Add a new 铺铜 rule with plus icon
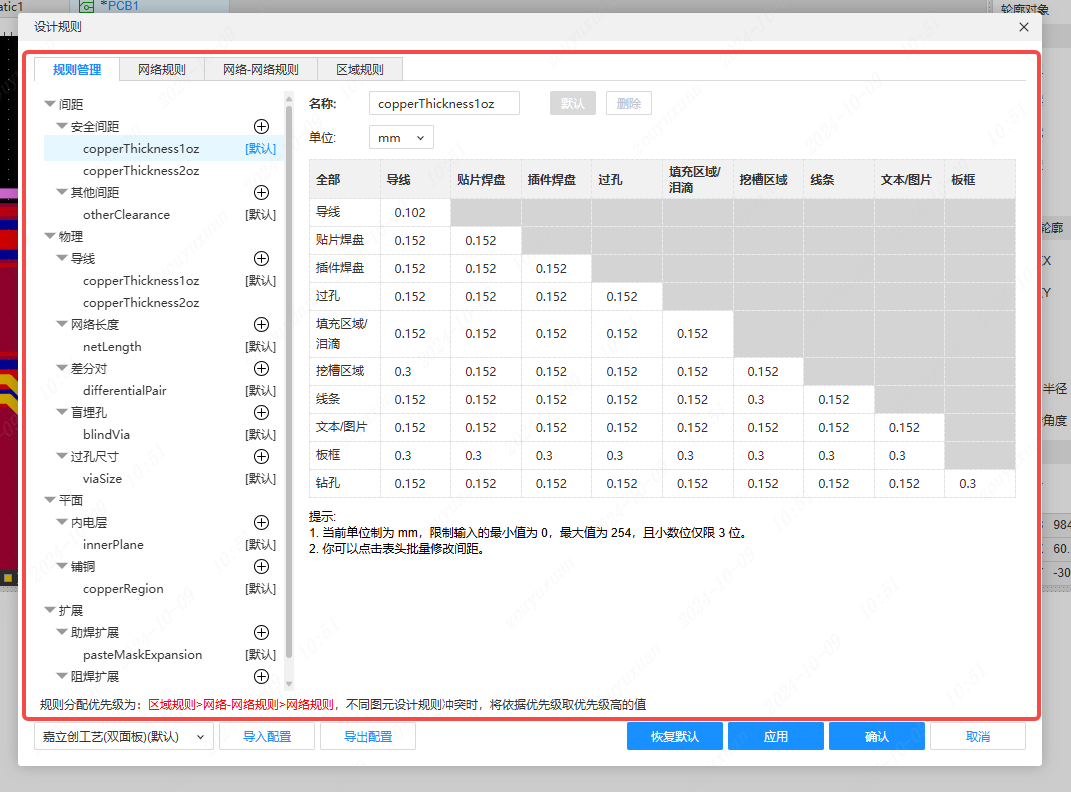Viewport: 1071px width, 792px height. coord(261,567)
